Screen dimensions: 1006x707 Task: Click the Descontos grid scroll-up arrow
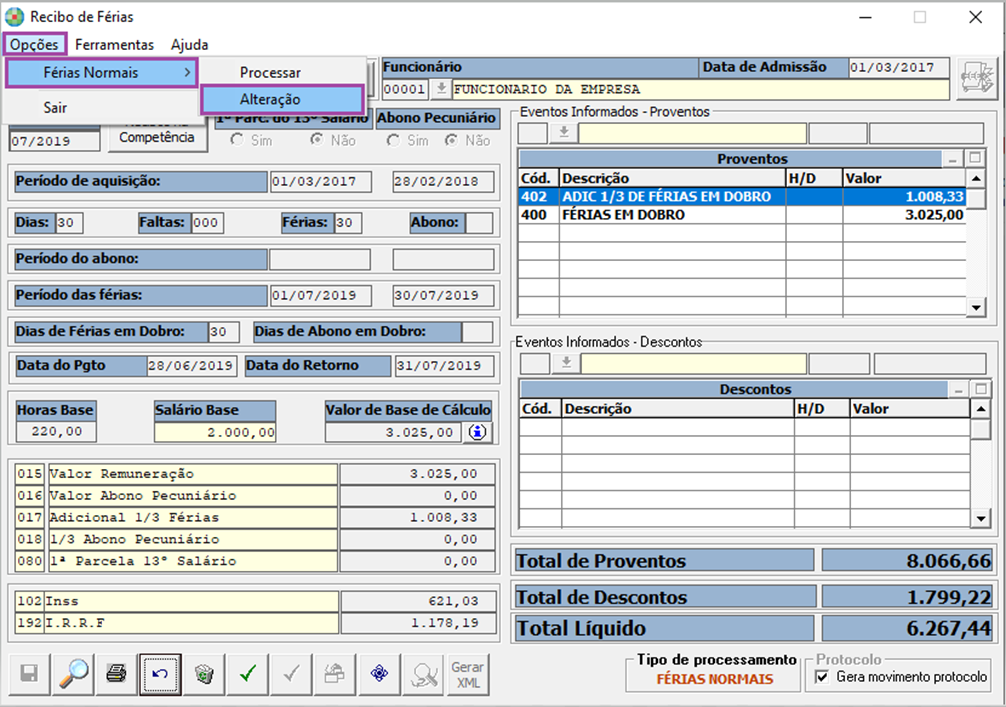980,409
